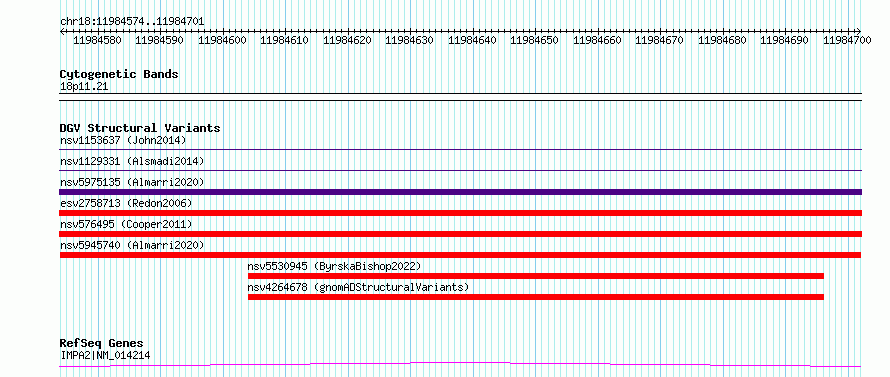This screenshot has height=377, width=890.
Task: Click the thin purple nsv1153637 variant line
Action: click(x=460, y=149)
